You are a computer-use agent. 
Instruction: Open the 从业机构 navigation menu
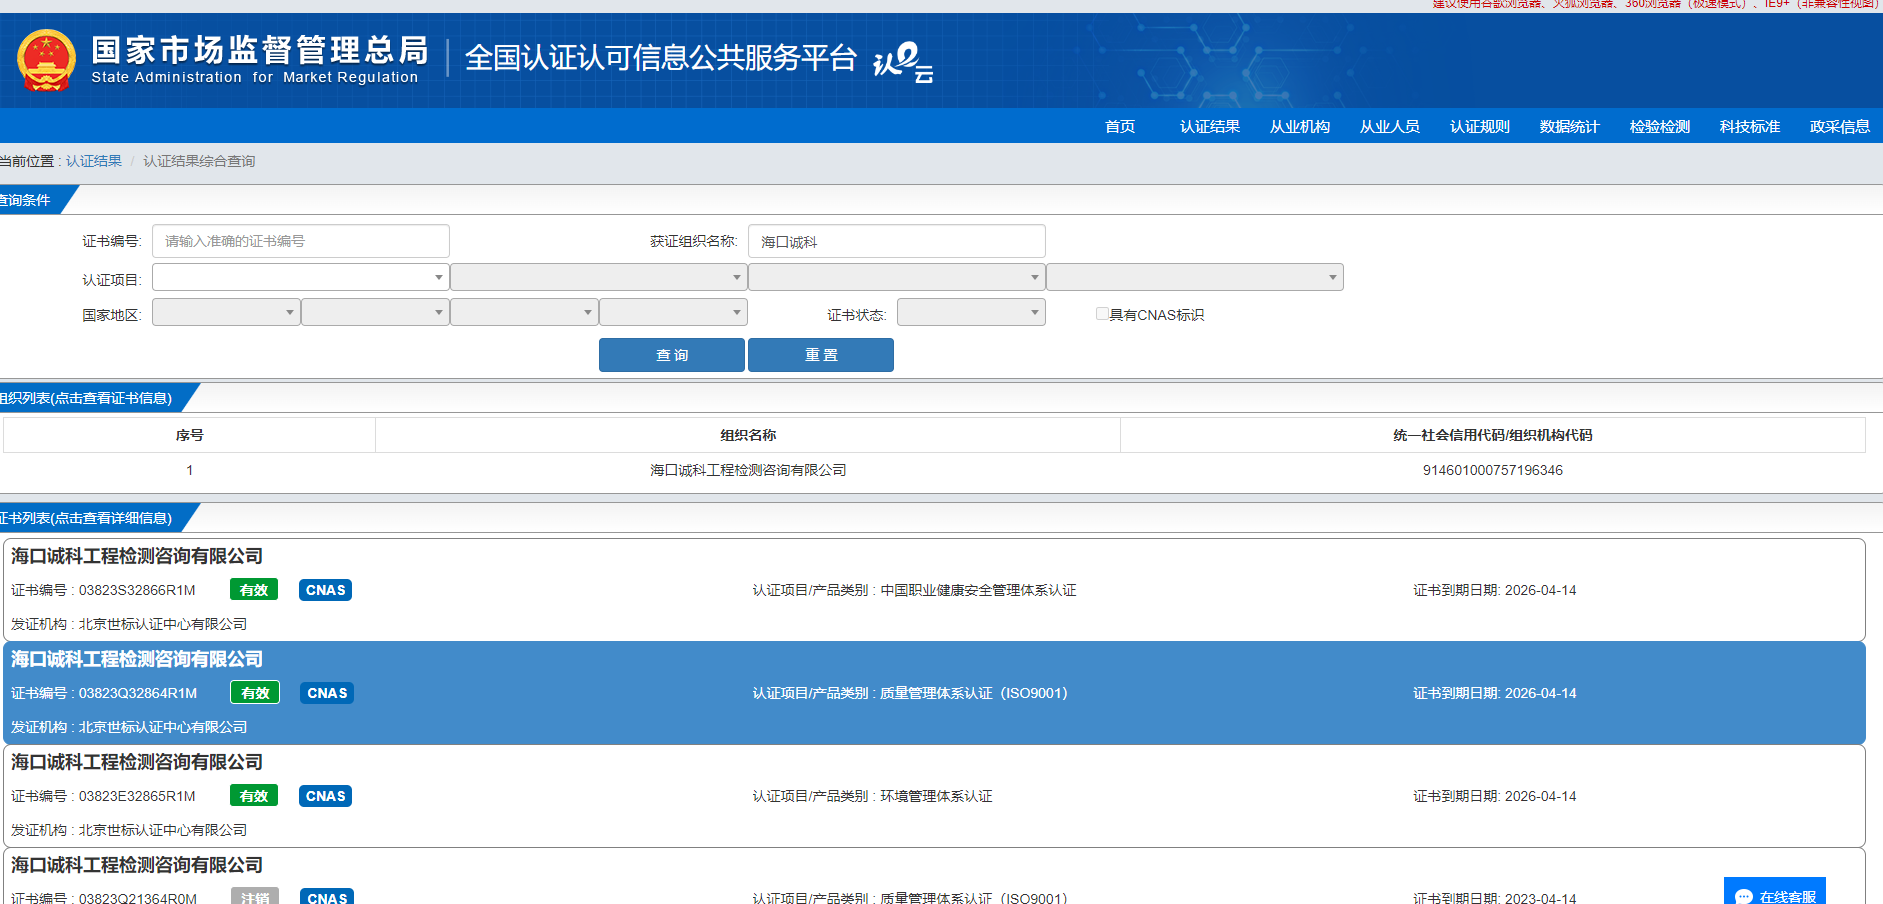point(1299,126)
